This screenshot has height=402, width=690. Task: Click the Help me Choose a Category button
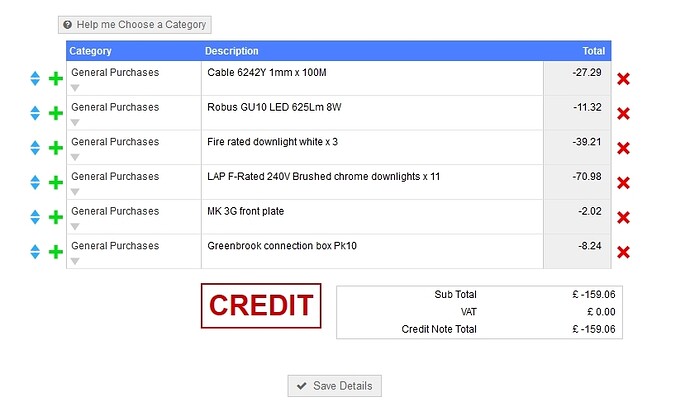click(x=134, y=24)
